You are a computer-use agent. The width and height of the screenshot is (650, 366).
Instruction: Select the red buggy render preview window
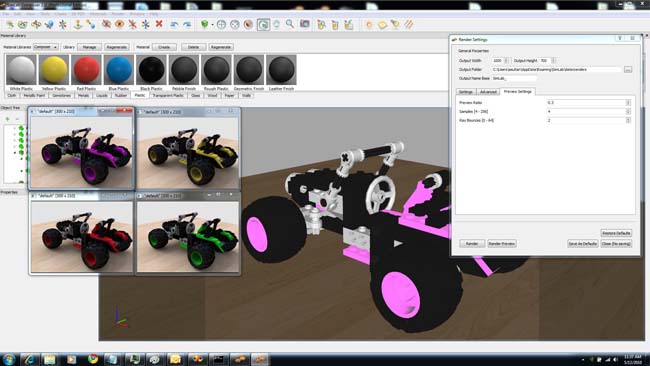point(82,232)
